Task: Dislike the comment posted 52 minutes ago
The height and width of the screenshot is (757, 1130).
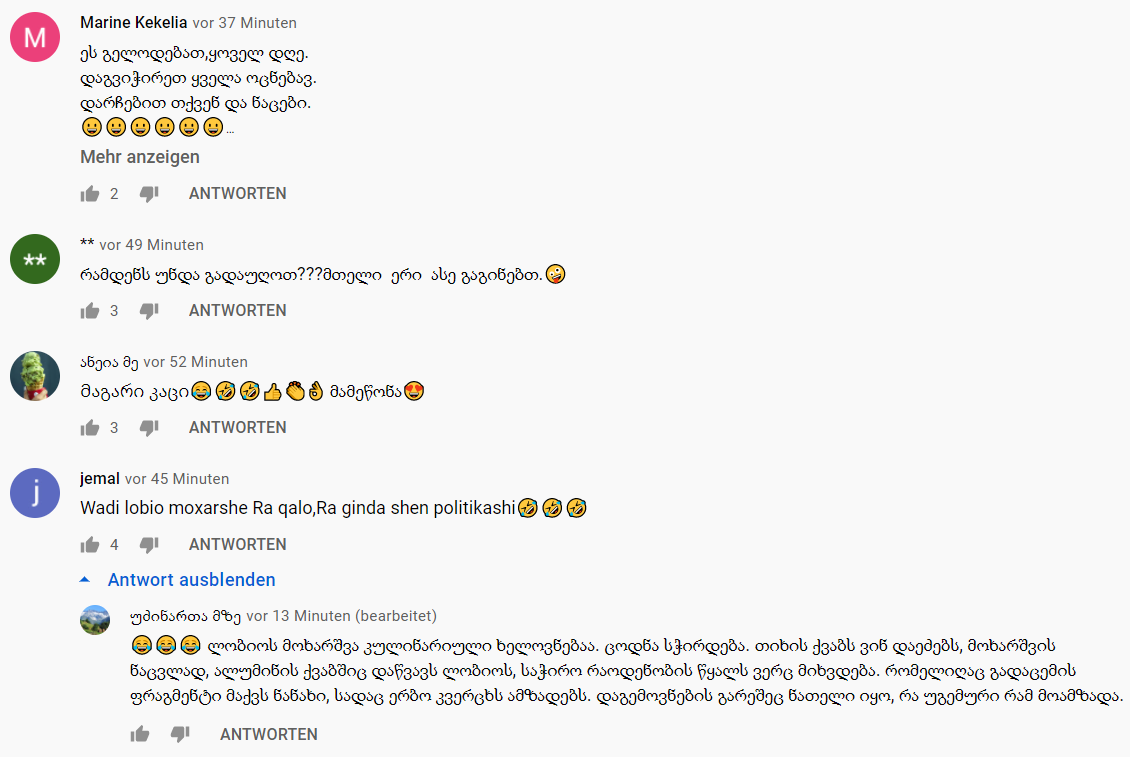Action: 149,428
